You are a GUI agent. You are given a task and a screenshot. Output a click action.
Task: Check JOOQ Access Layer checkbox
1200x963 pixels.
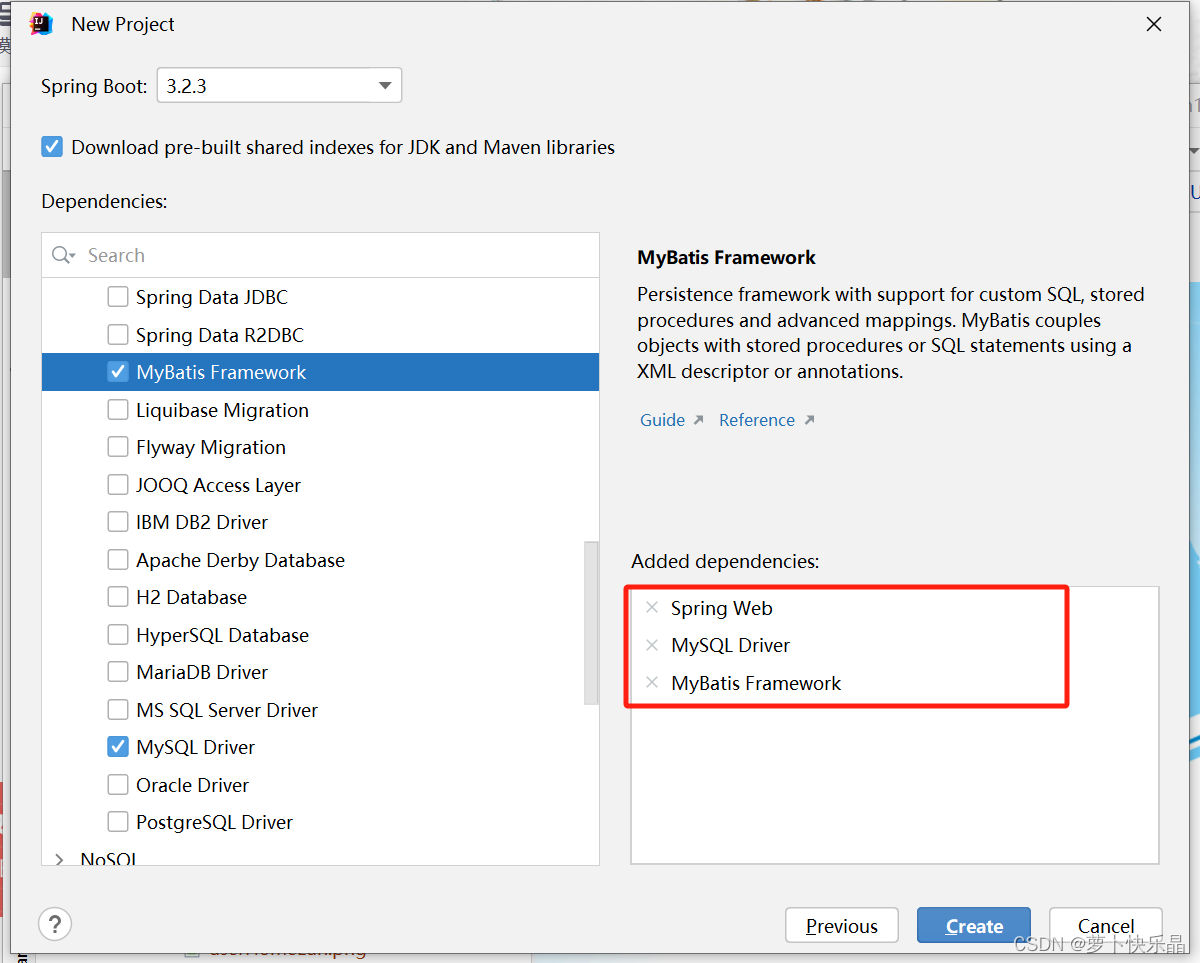coord(118,485)
